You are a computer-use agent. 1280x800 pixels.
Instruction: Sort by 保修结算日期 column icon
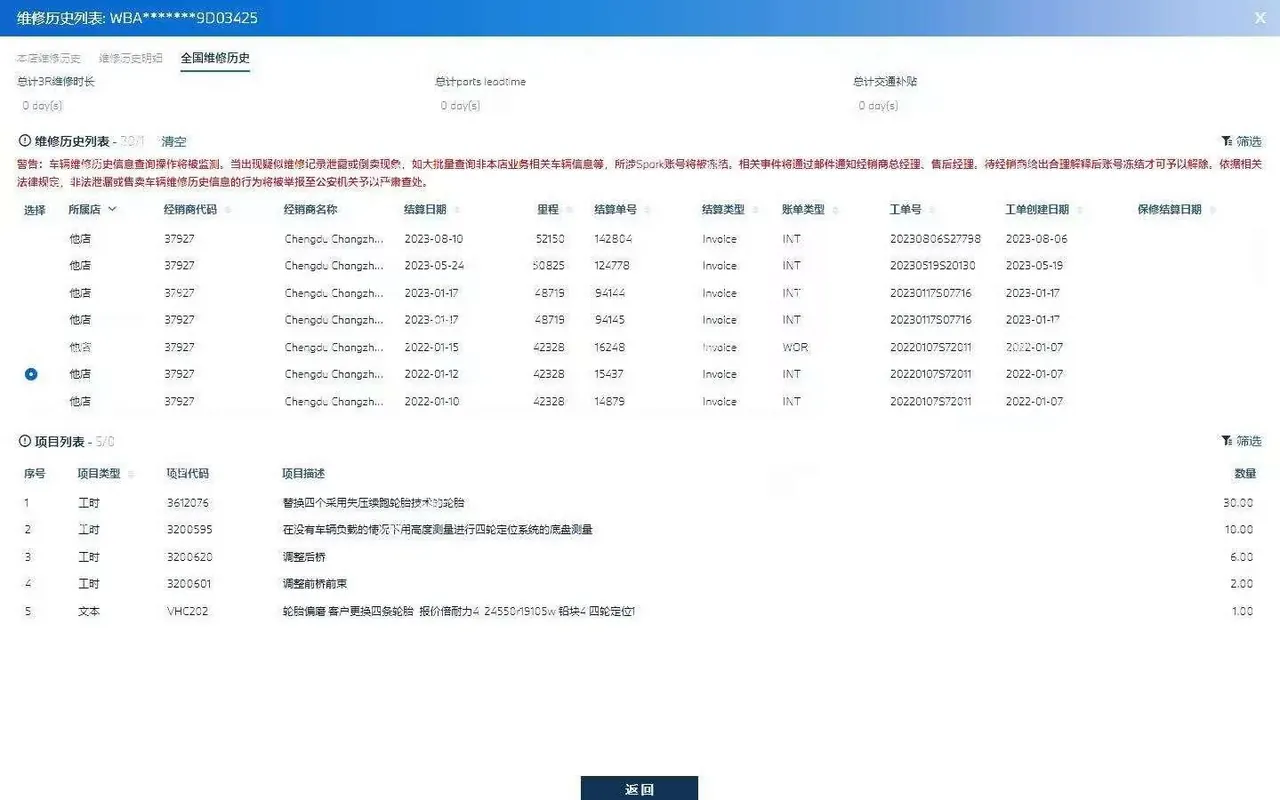pos(1211,210)
